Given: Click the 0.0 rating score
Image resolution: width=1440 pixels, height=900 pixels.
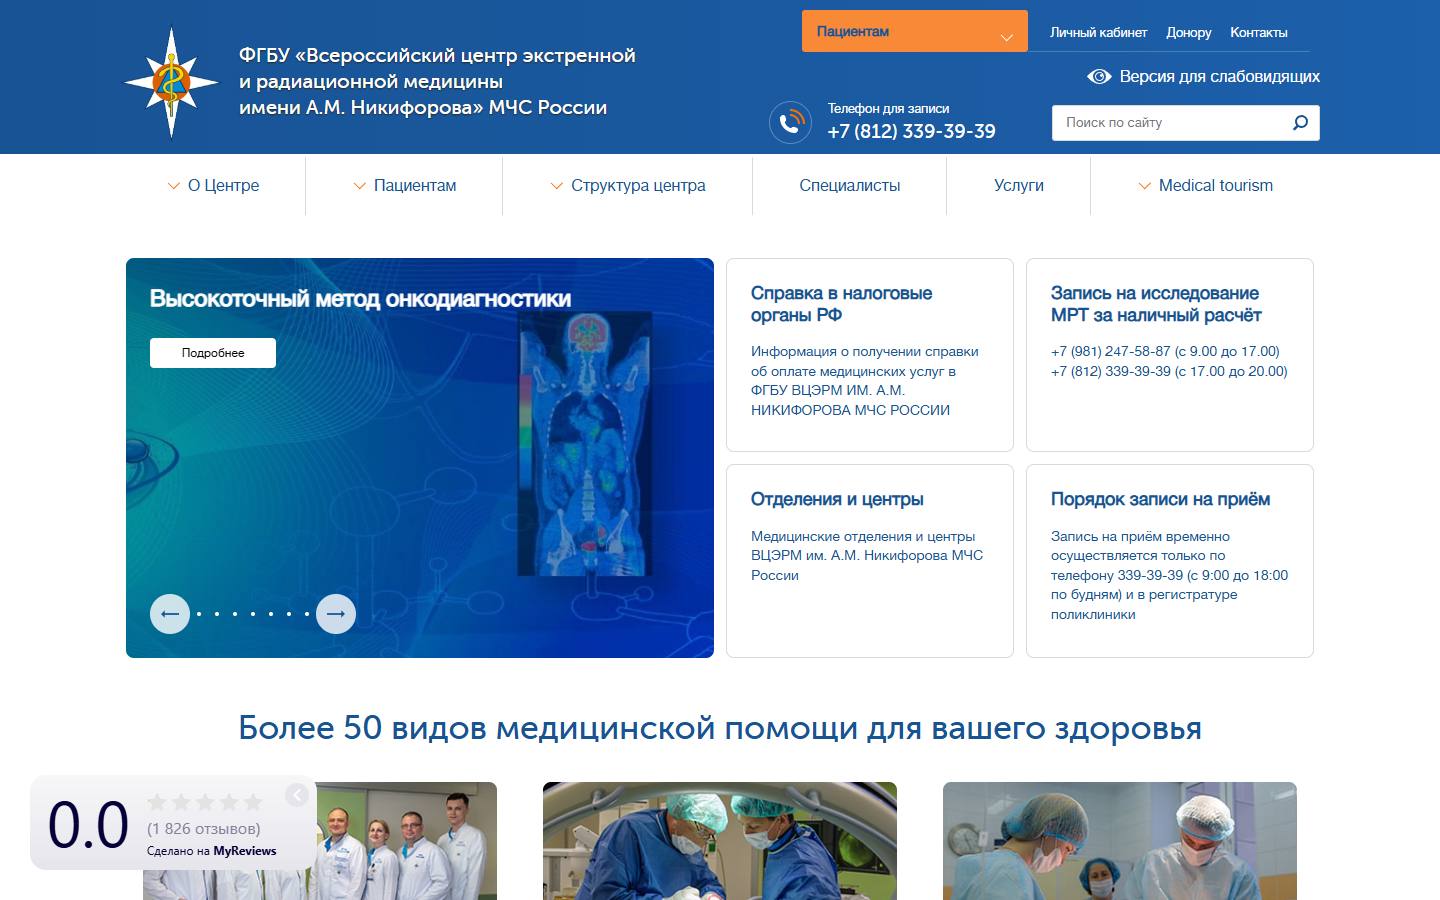Looking at the screenshot, I should coord(88,825).
